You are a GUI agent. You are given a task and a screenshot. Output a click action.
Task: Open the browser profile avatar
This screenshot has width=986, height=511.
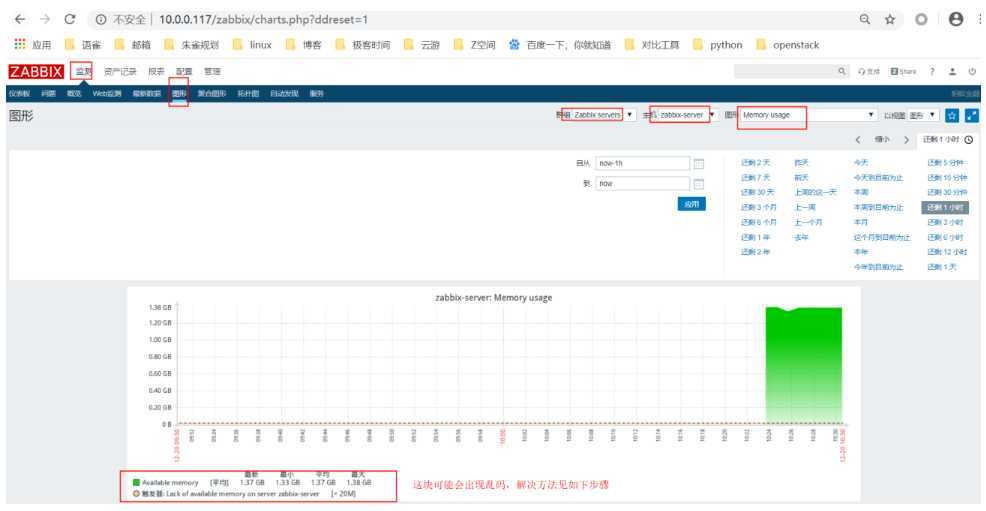tap(956, 19)
